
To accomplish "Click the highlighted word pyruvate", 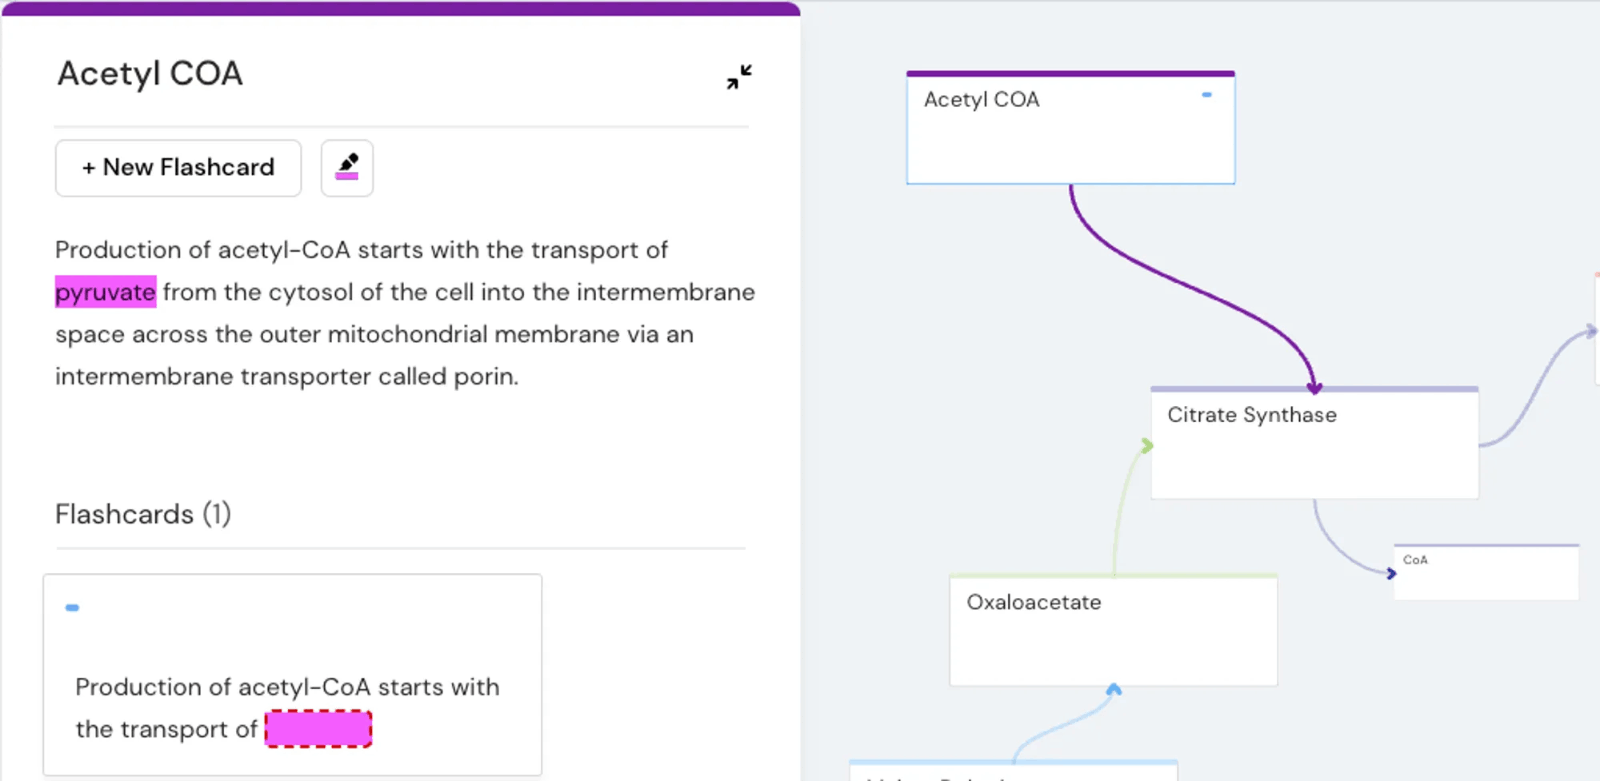I will coord(105,292).
